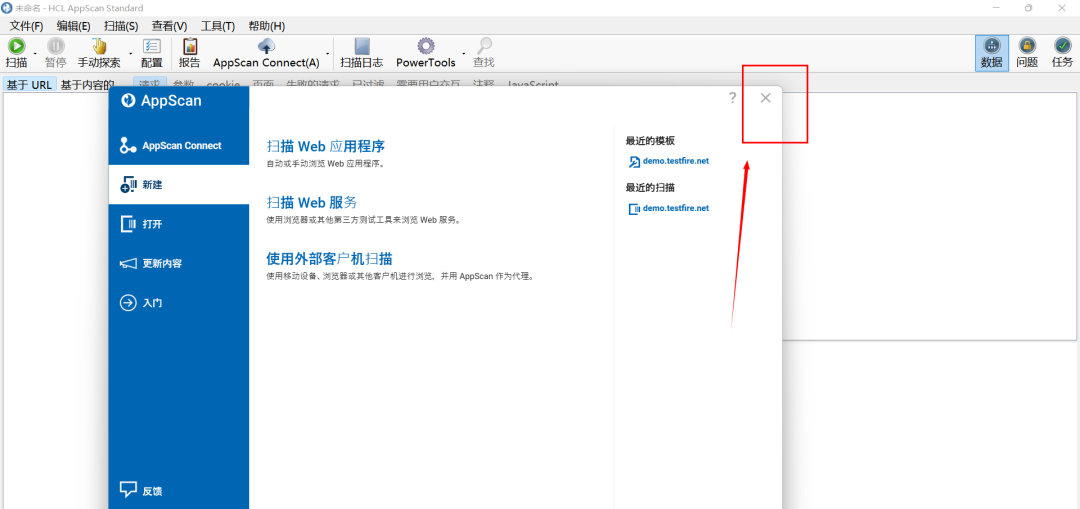Open dropdown arrow next to AppScan Connect(A)
The height and width of the screenshot is (509, 1080).
click(327, 54)
